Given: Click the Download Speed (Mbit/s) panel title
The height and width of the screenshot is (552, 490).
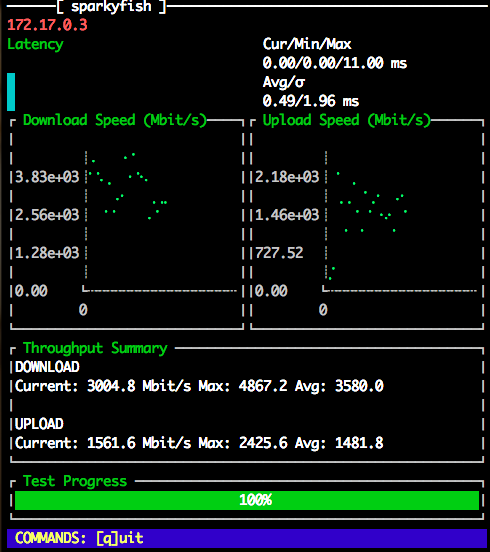Looking at the screenshot, I should coord(115,120).
